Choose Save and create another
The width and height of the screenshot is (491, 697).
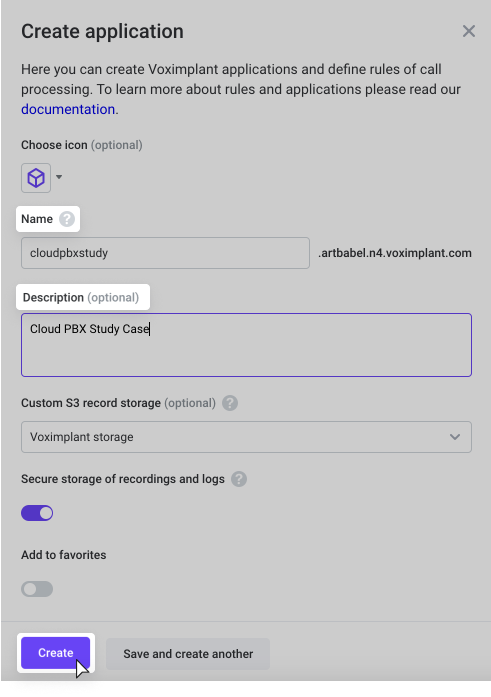(188, 654)
